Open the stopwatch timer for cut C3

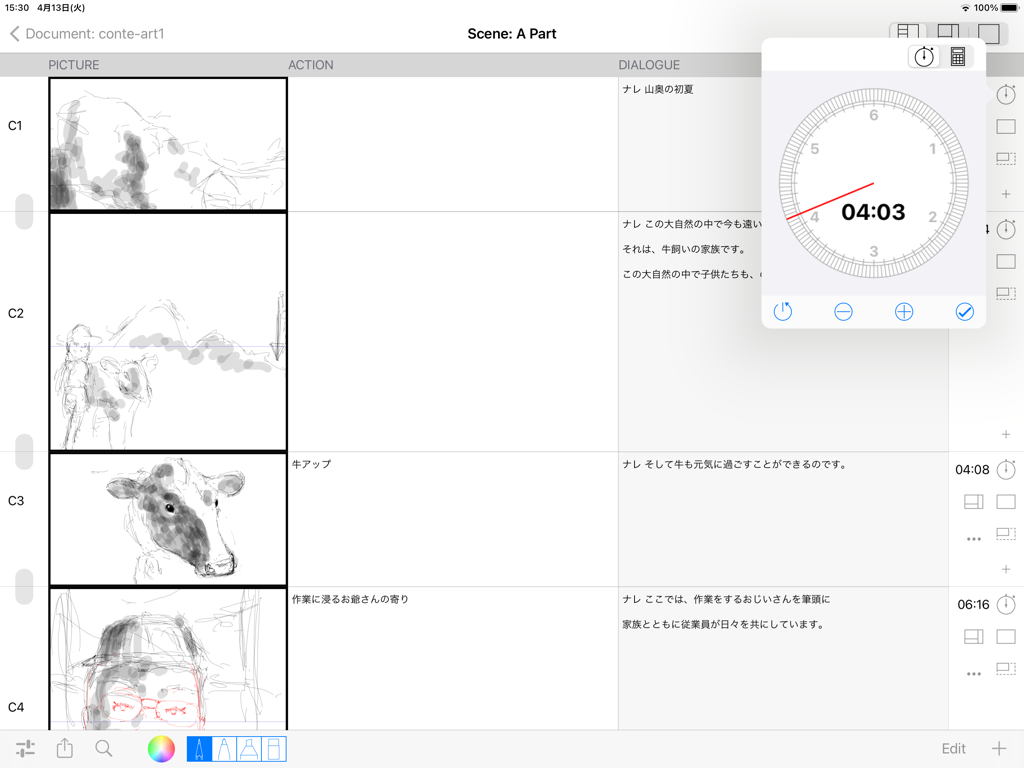coord(1006,470)
